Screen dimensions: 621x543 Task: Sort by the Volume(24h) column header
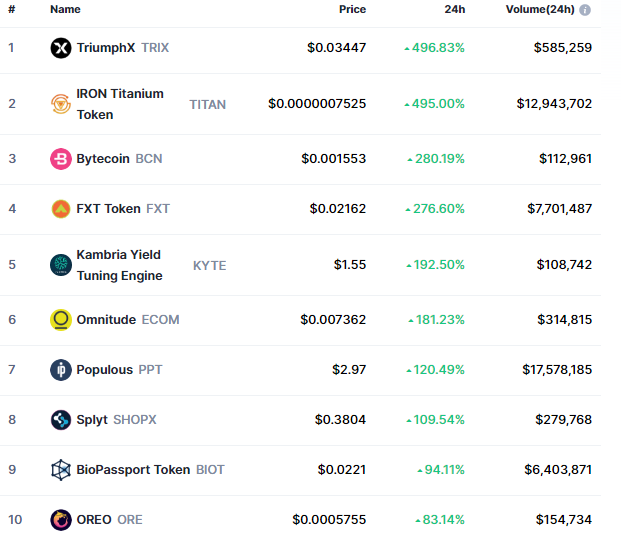click(540, 9)
